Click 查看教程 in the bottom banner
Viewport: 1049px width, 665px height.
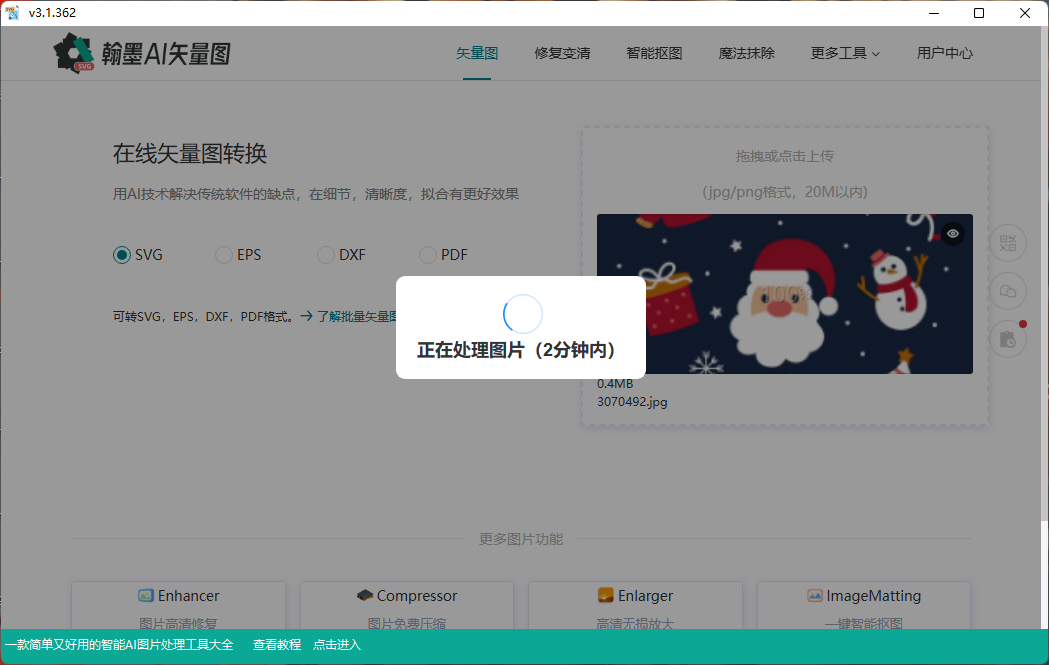click(277, 645)
